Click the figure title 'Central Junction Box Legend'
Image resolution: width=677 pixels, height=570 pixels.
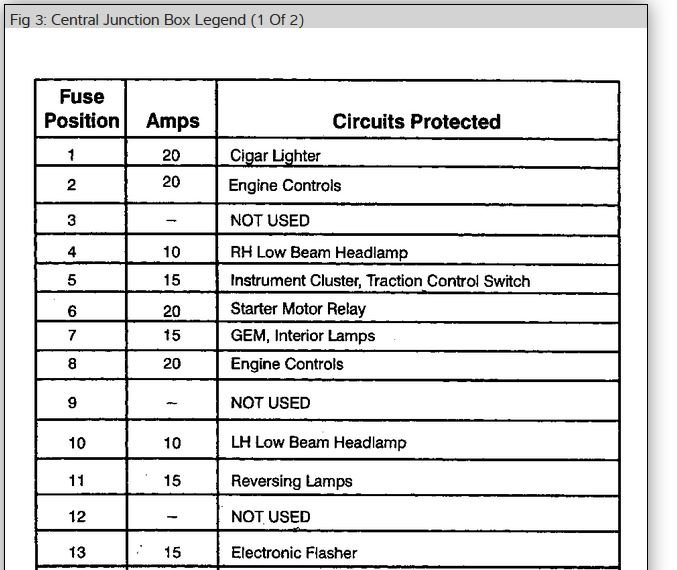(155, 20)
